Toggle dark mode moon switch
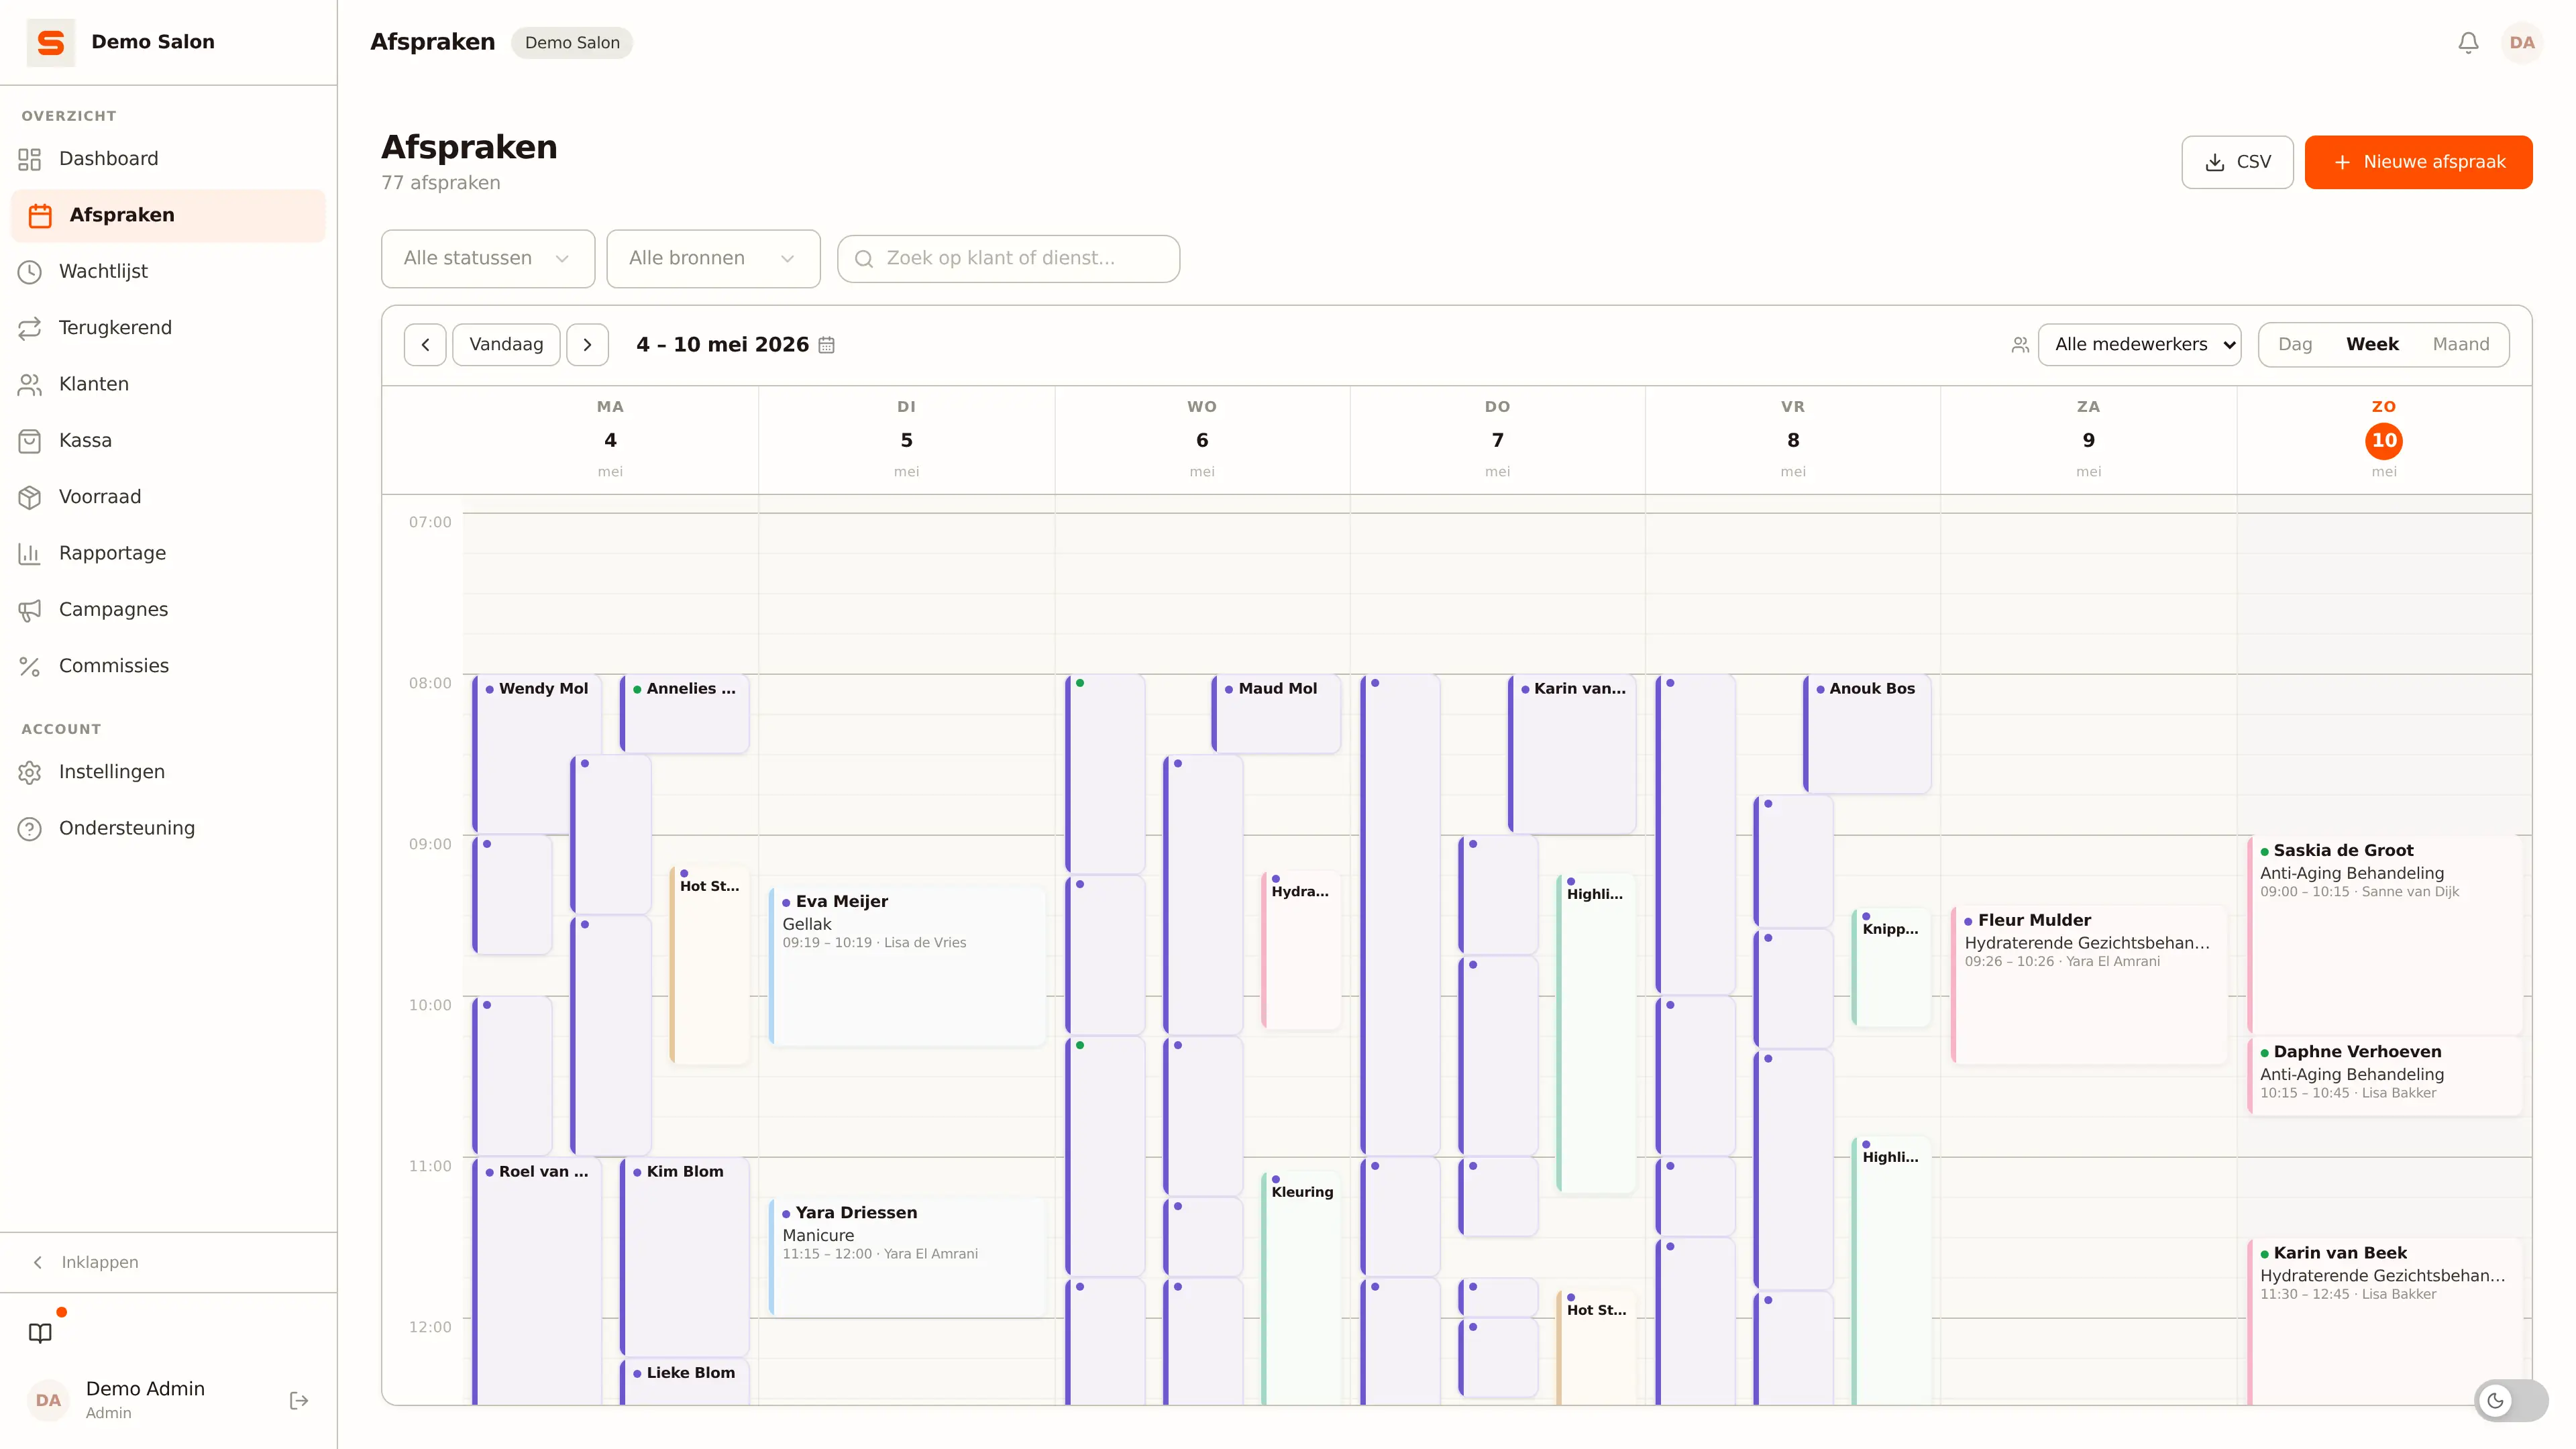Screen dimensions: 2576x1449 2510,1400
